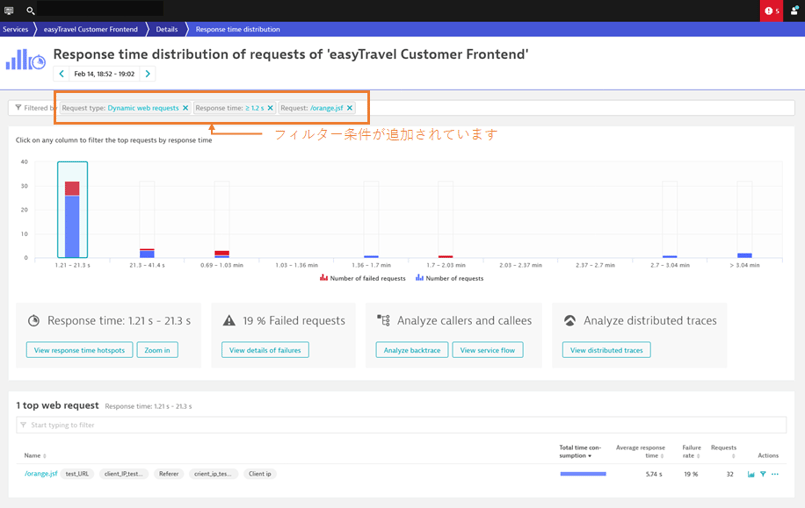Viewport: 805px width, 508px height.
Task: Sort by Name column header
Action: coord(35,456)
